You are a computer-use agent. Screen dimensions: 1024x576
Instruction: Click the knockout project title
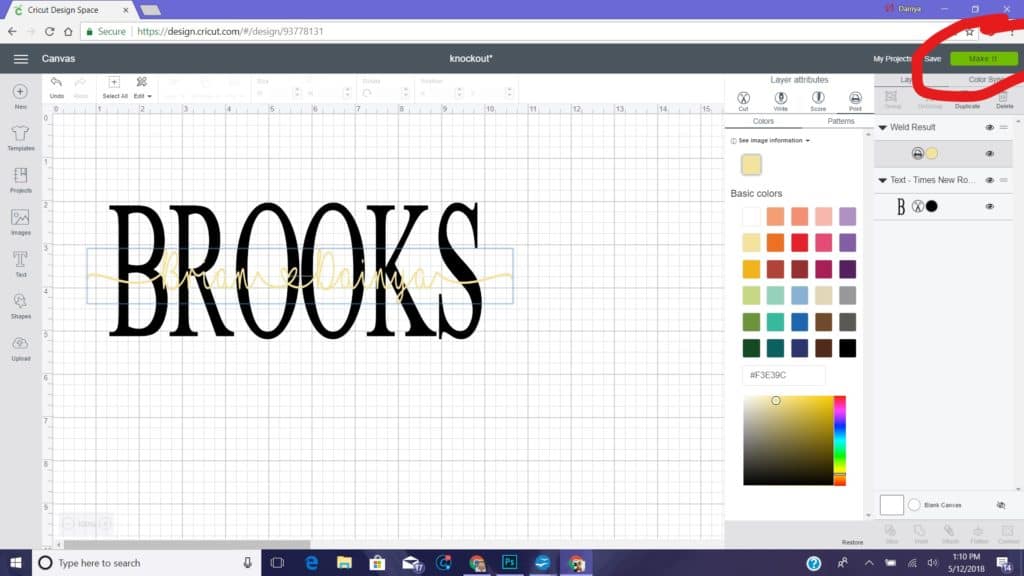coord(470,59)
